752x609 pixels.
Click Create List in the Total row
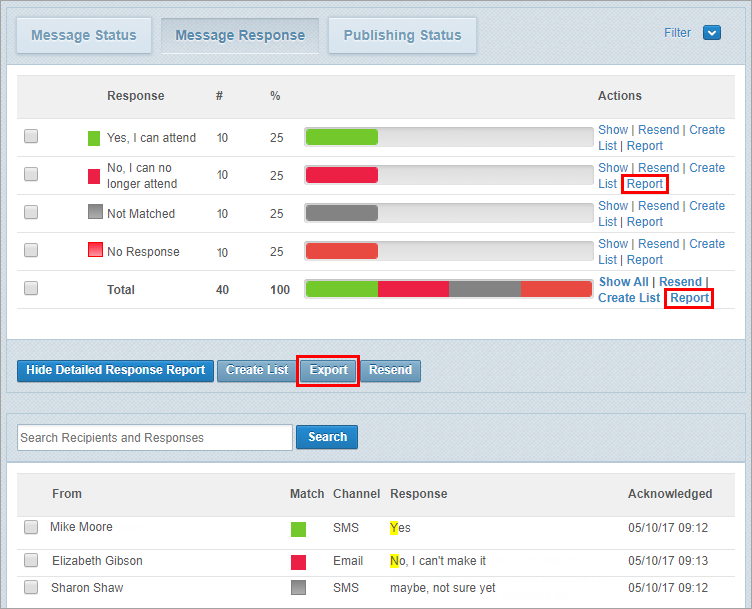629,298
